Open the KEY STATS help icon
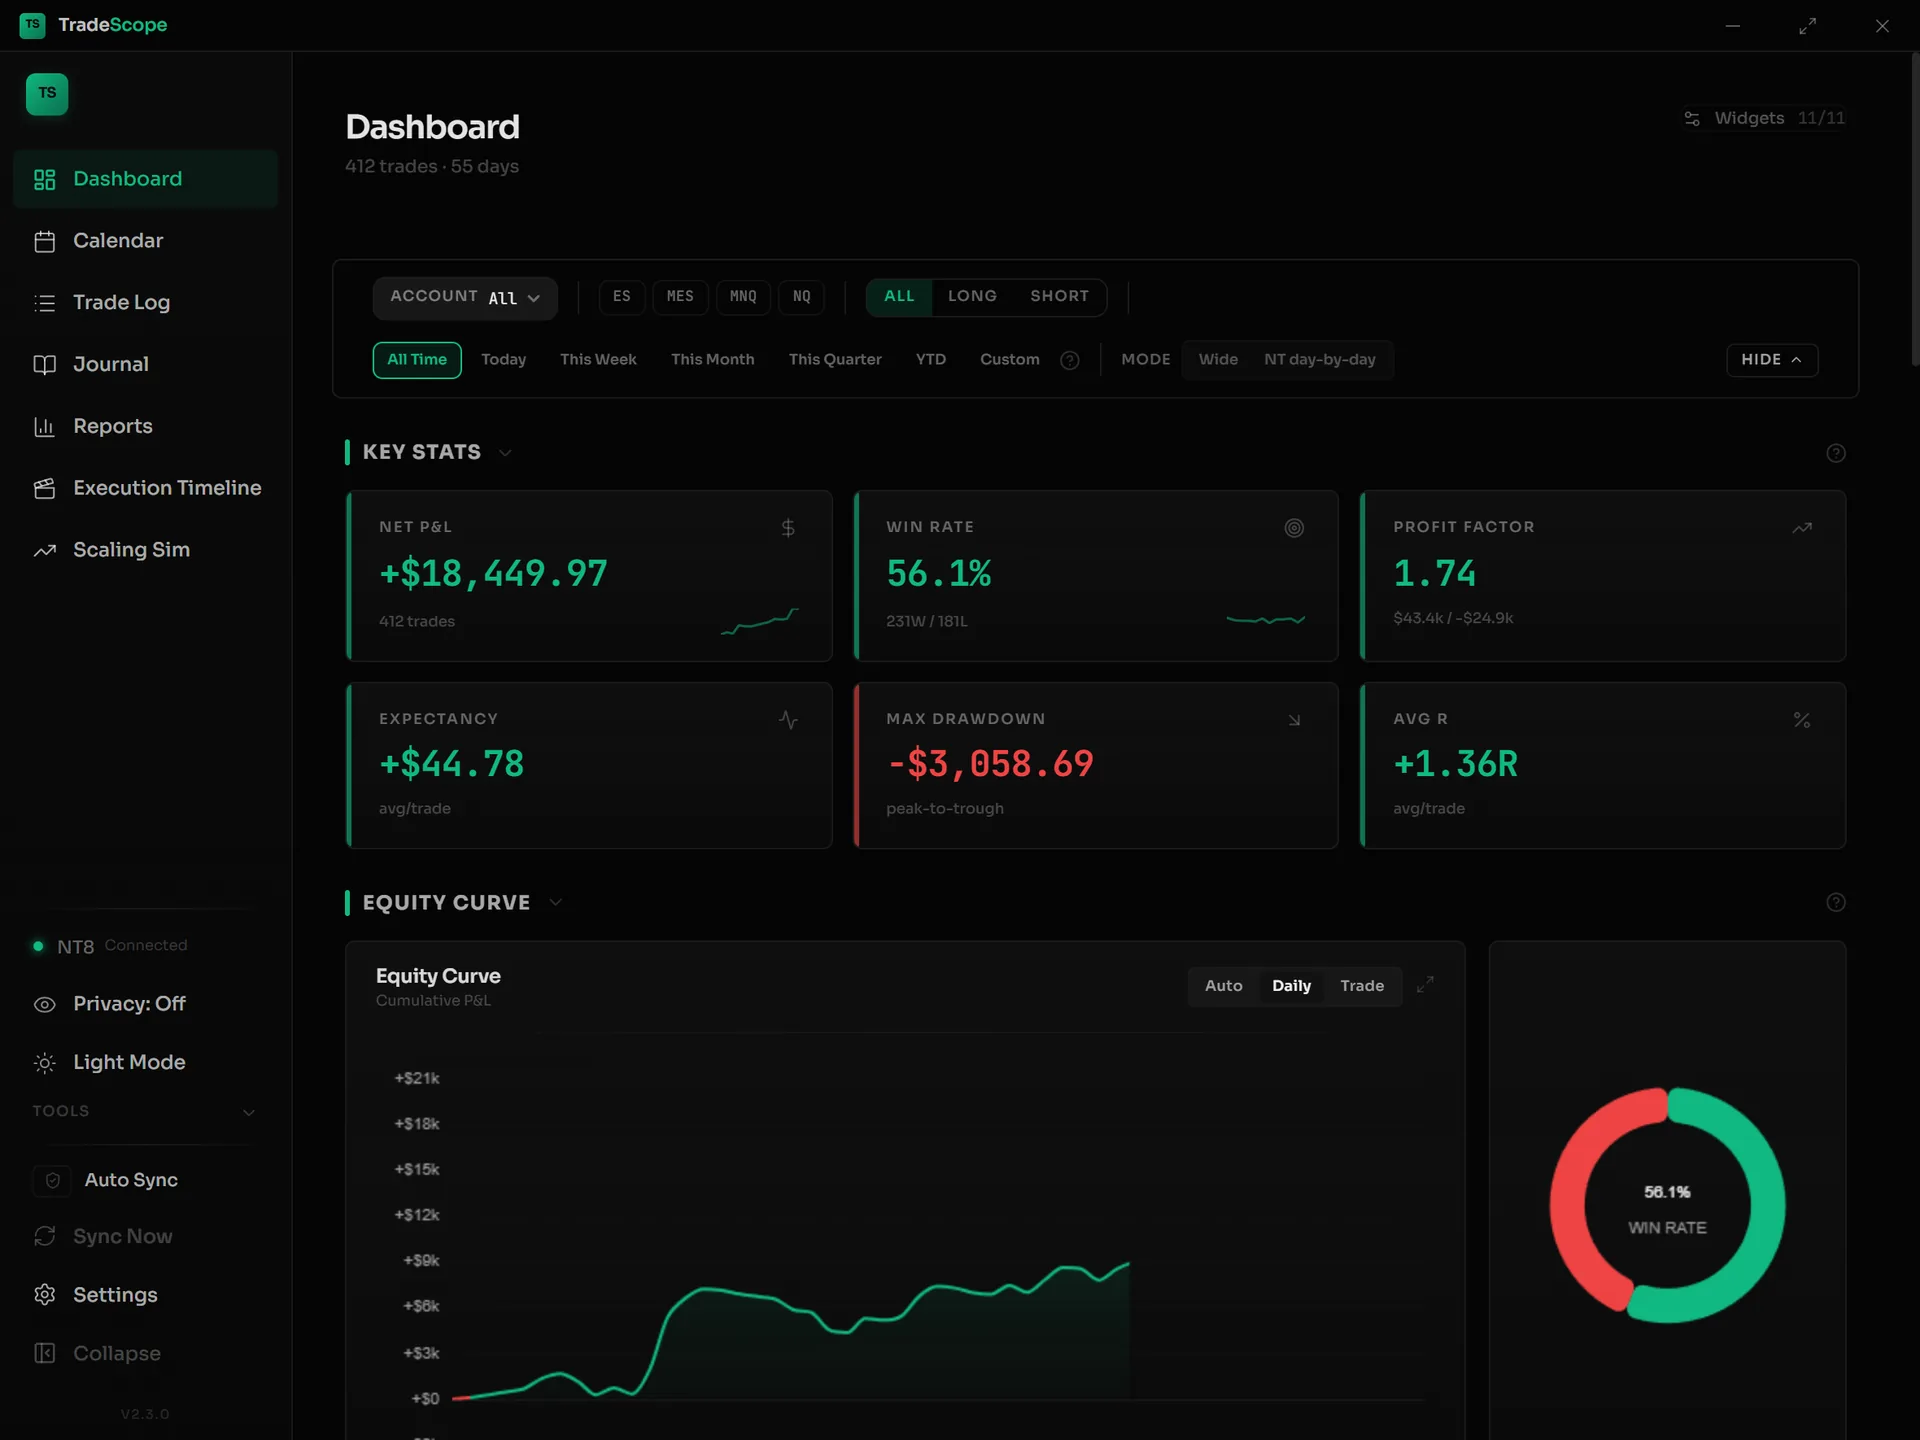1920x1440 pixels. pyautogui.click(x=1836, y=453)
